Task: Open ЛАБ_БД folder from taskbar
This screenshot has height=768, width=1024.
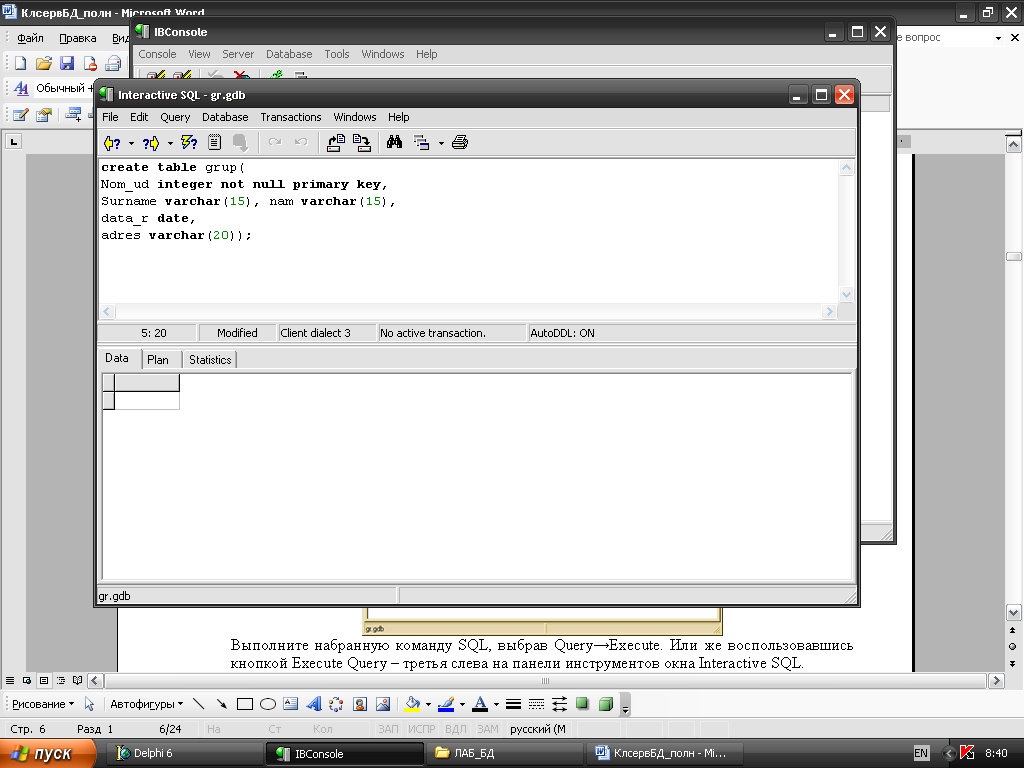Action: (504, 753)
